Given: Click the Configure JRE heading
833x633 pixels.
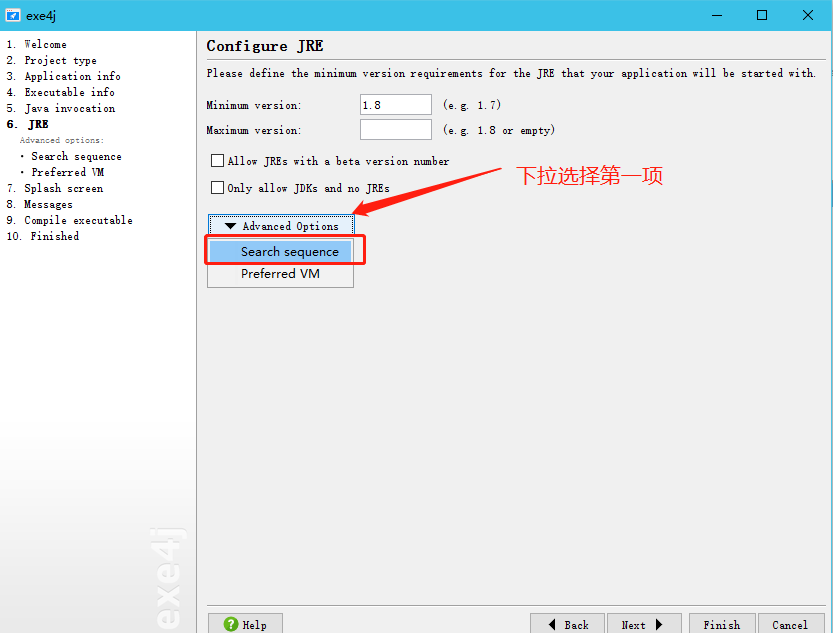Looking at the screenshot, I should pos(265,46).
